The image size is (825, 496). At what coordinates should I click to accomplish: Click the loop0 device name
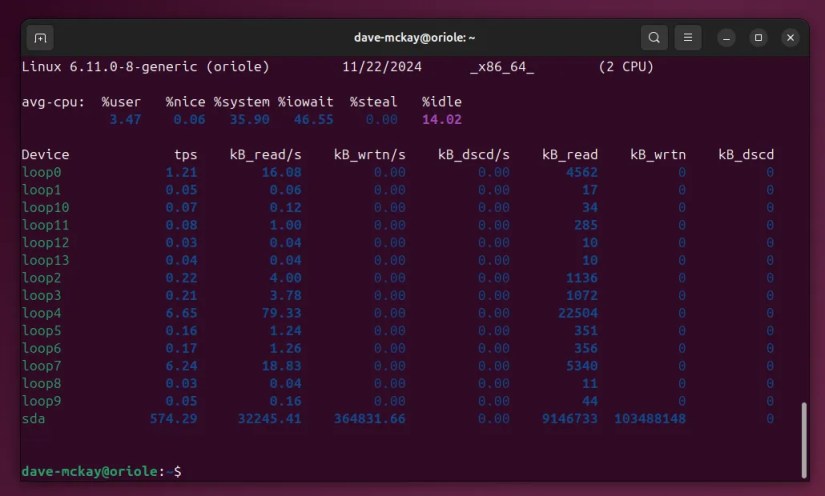[42, 173]
